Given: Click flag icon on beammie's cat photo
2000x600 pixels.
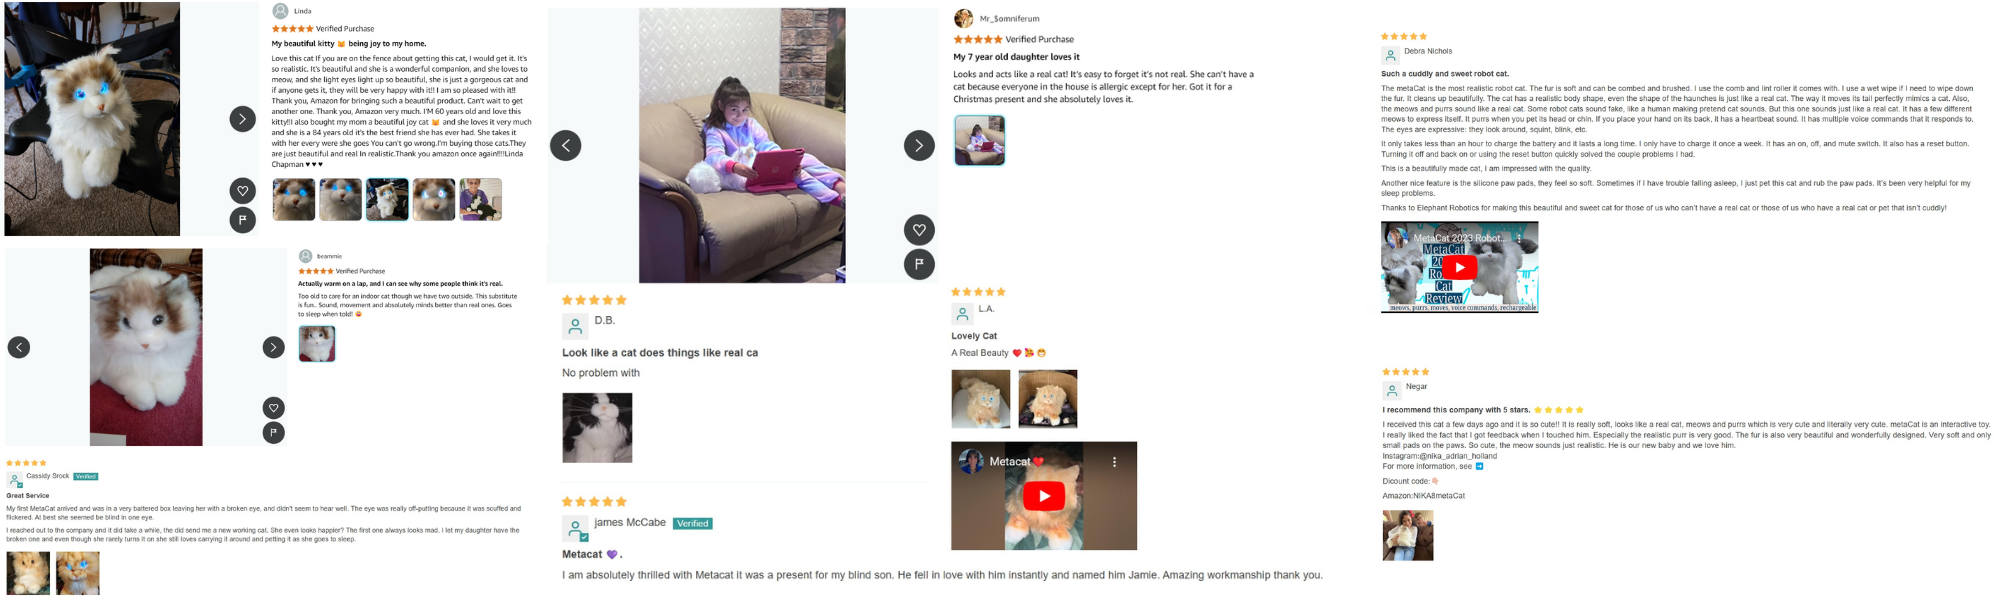Looking at the screenshot, I should tap(274, 432).
